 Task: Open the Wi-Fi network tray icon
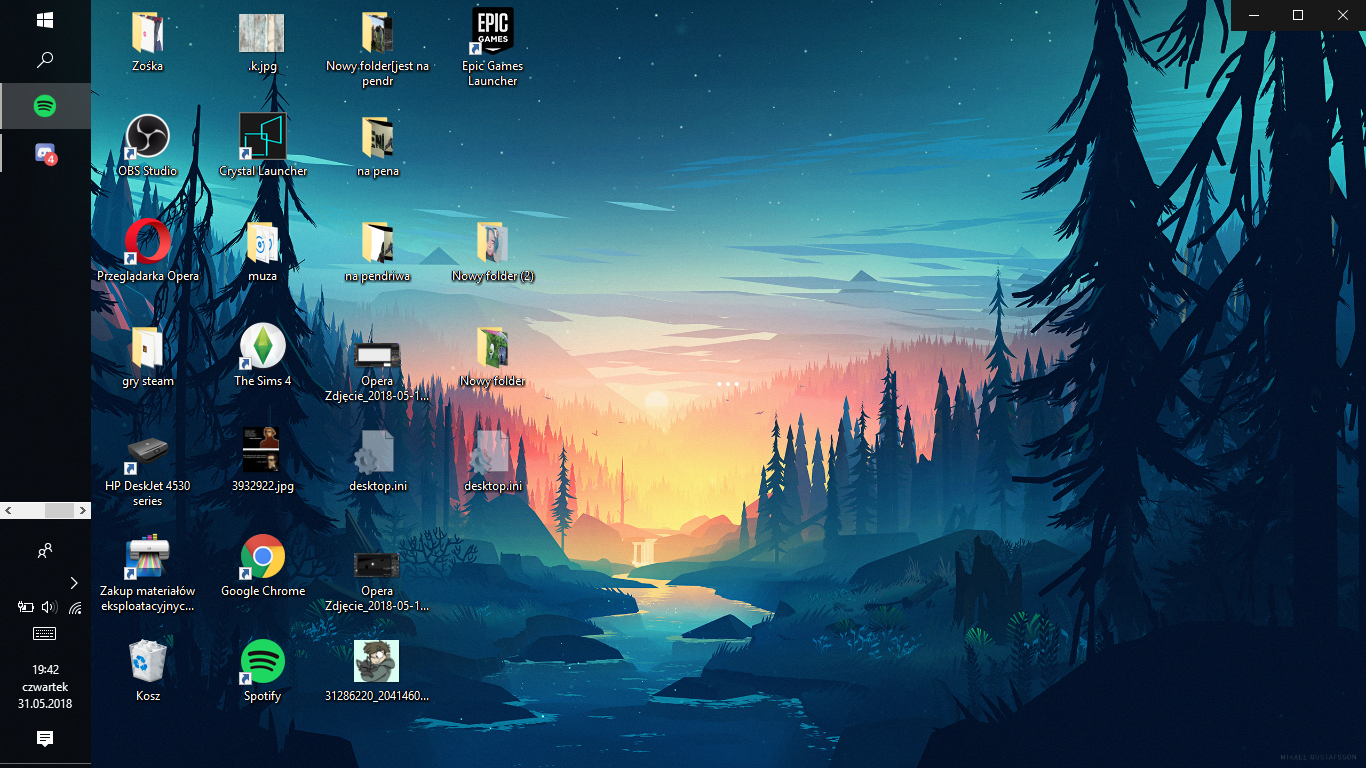pos(74,607)
